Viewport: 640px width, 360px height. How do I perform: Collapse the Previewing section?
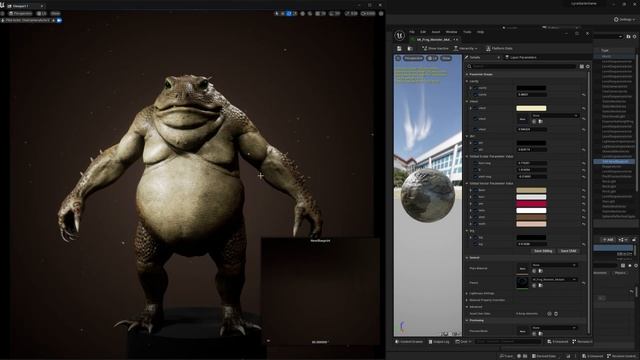pos(467,320)
